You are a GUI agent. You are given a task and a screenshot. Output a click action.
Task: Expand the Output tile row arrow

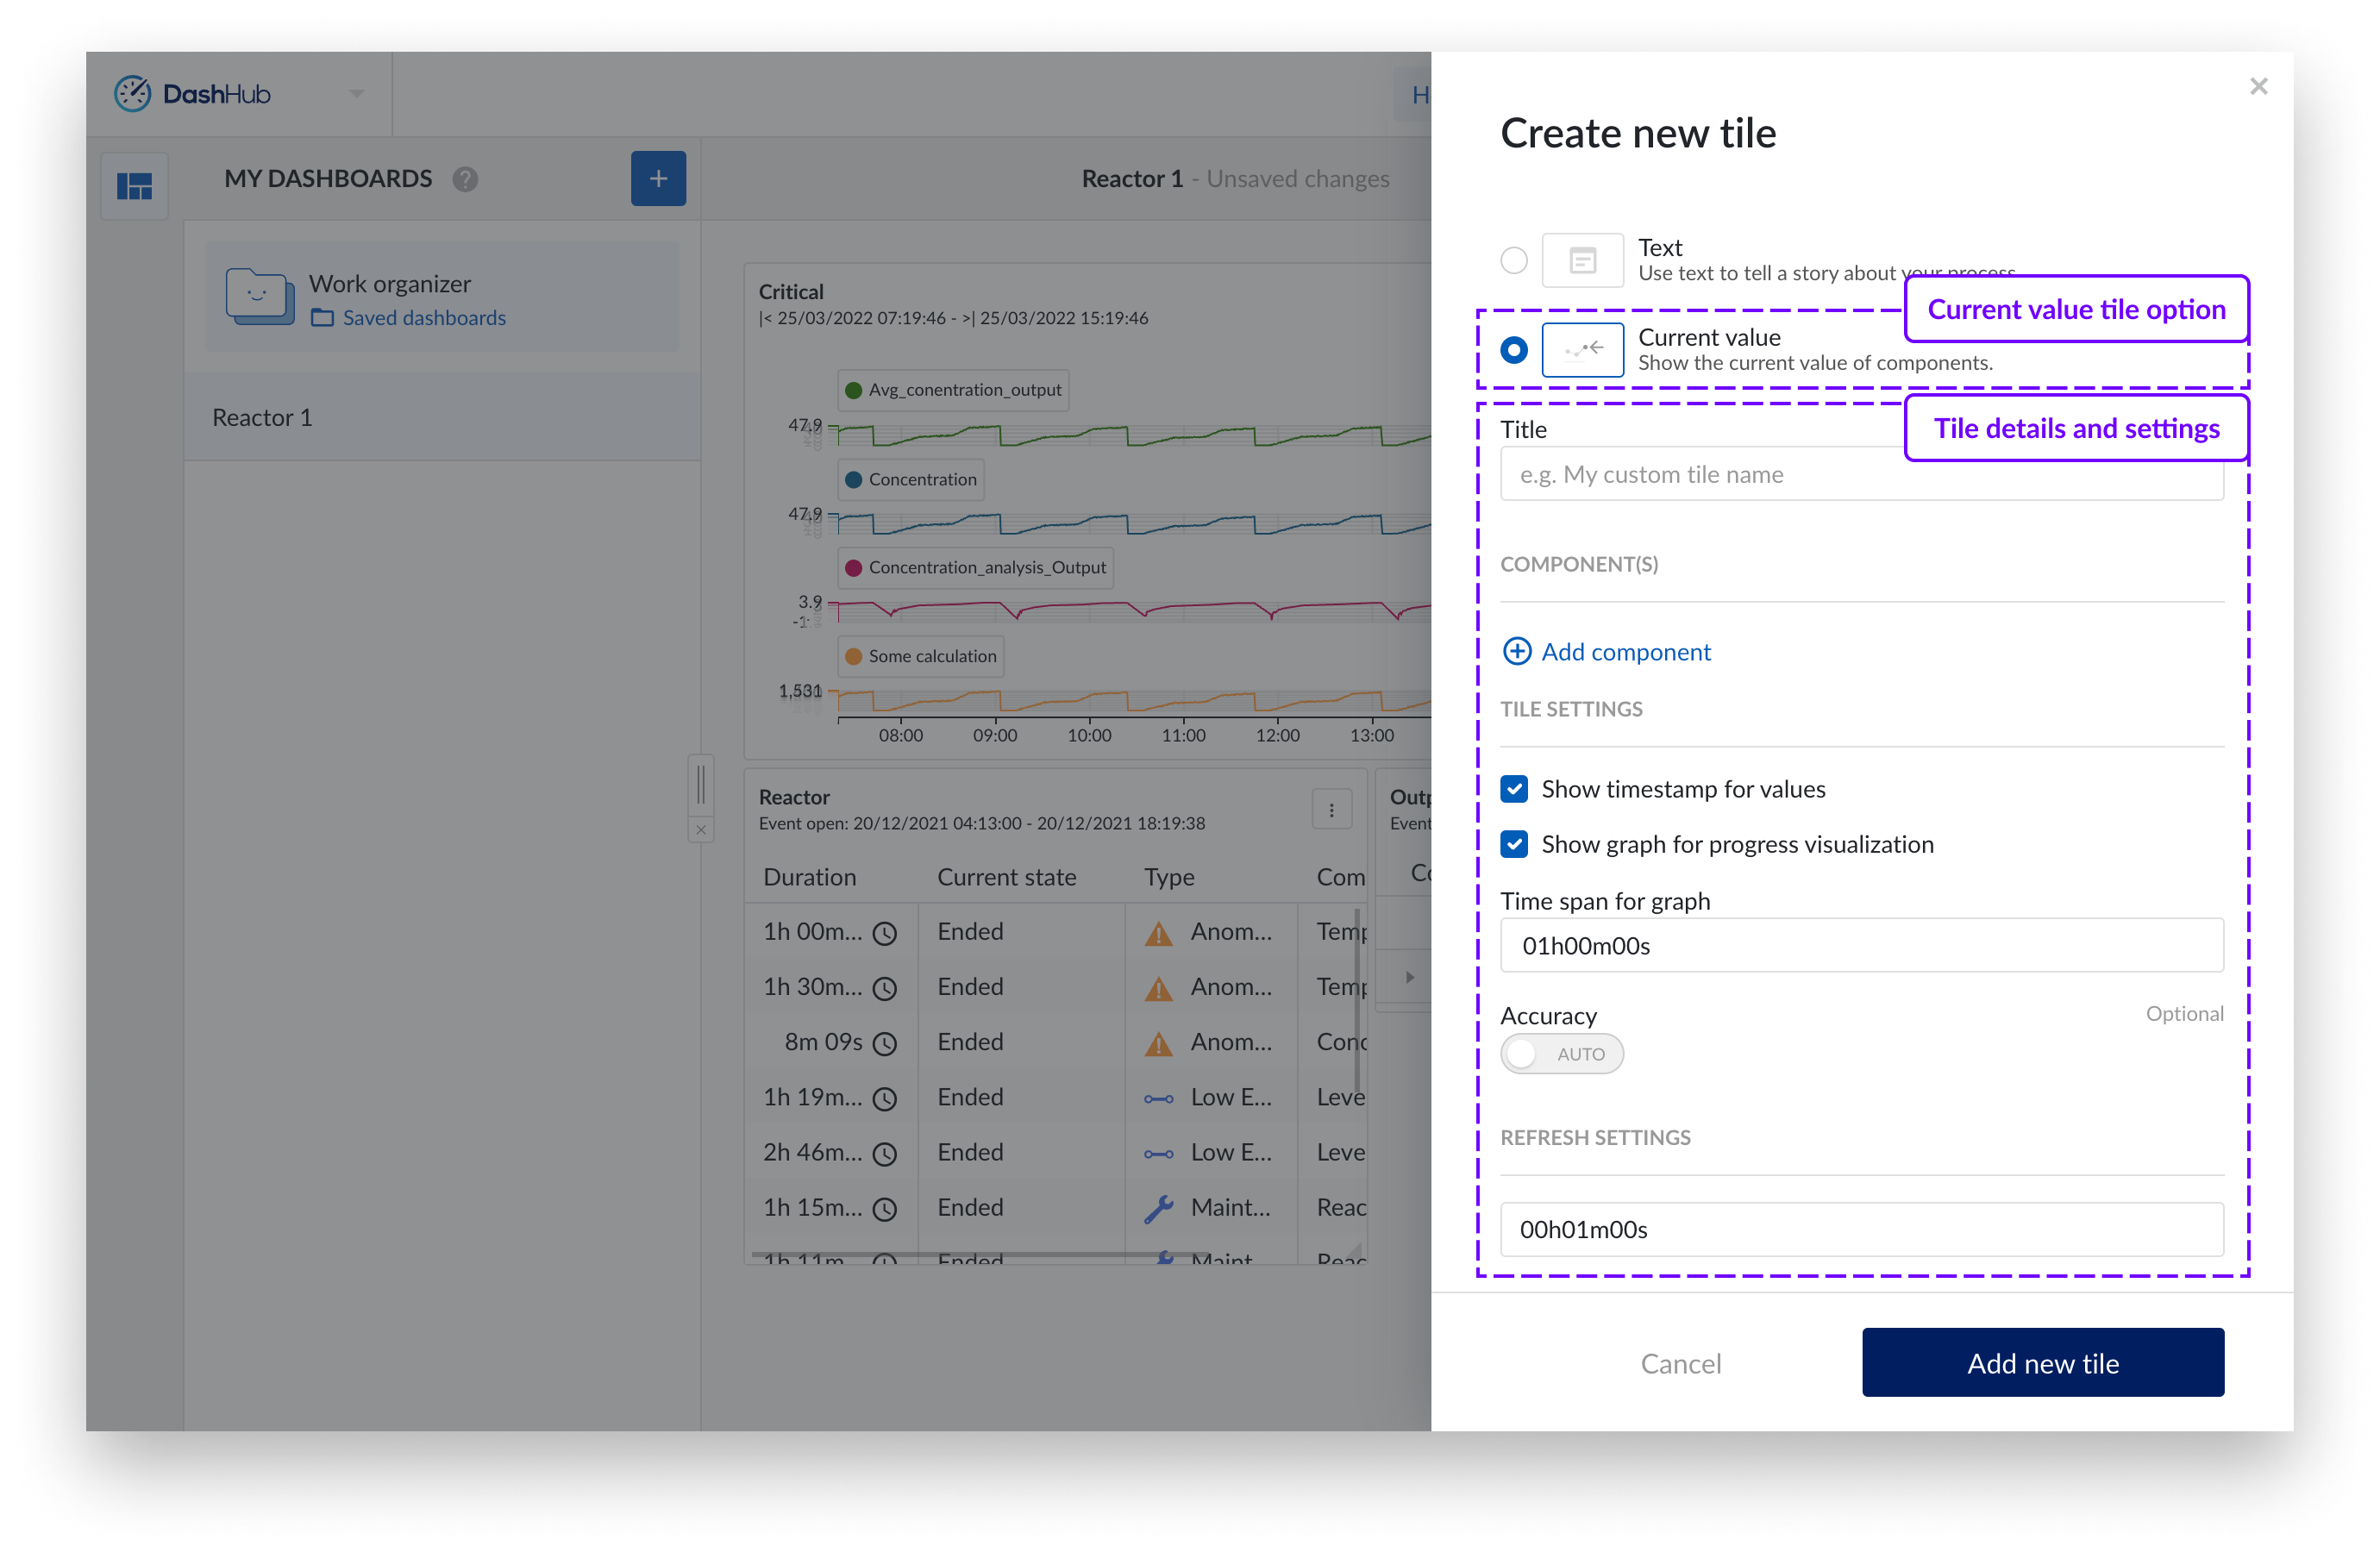coord(1409,977)
